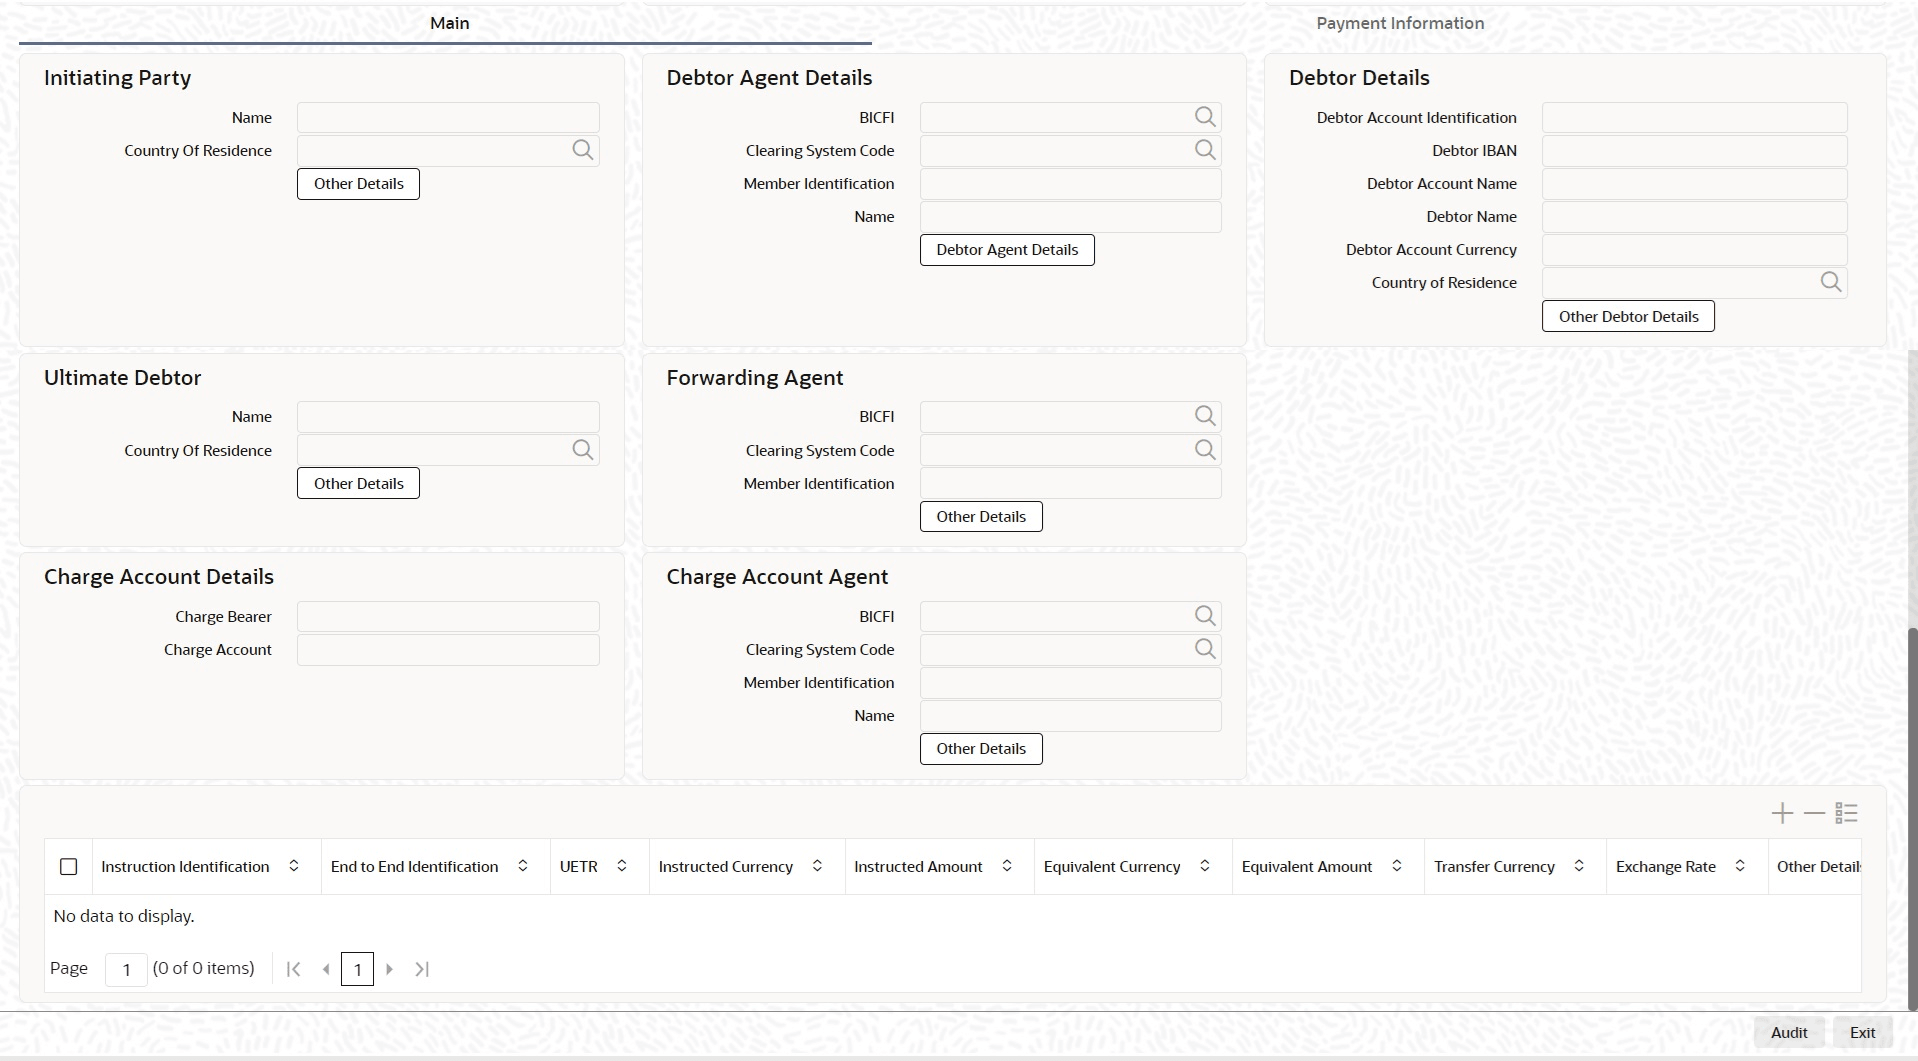Sort by End to End Identification column
1918x1061 pixels.
click(x=523, y=866)
